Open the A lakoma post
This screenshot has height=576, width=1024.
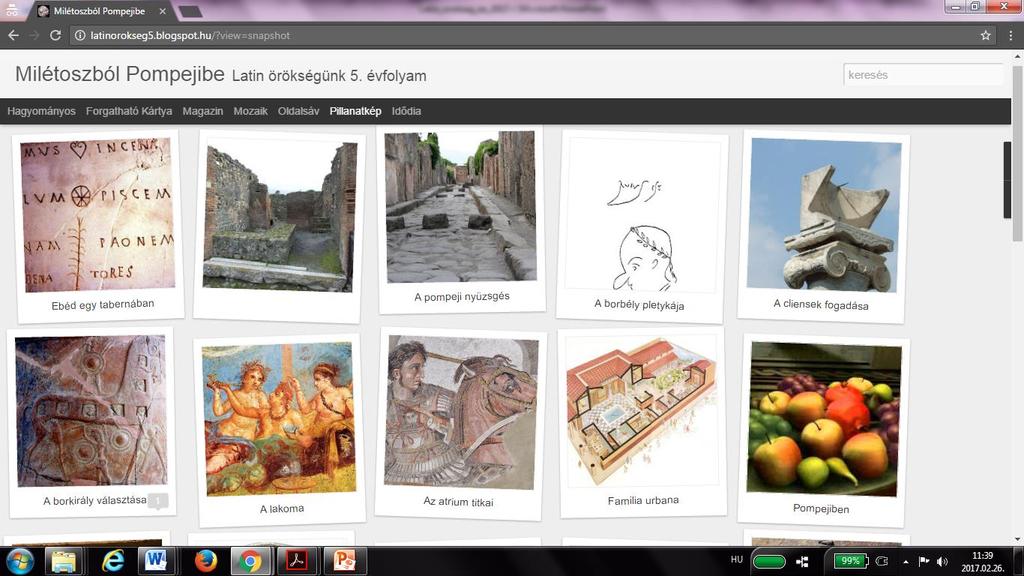[281, 428]
